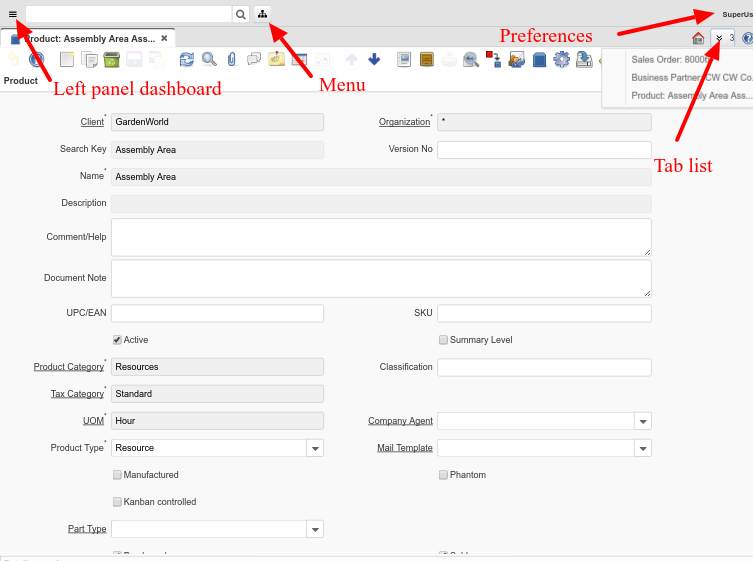Image resolution: width=753 pixels, height=561 pixels.
Task: Click the Product Category label link
Action: pos(68,367)
